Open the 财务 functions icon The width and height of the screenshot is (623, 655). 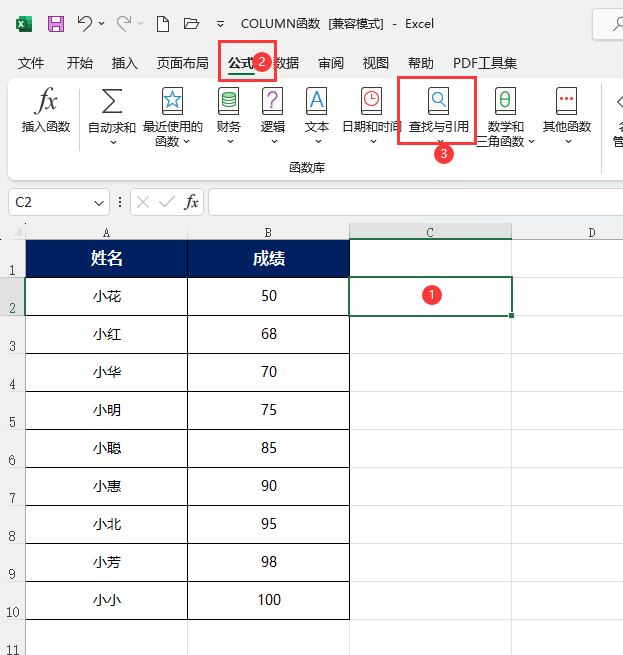(x=229, y=101)
